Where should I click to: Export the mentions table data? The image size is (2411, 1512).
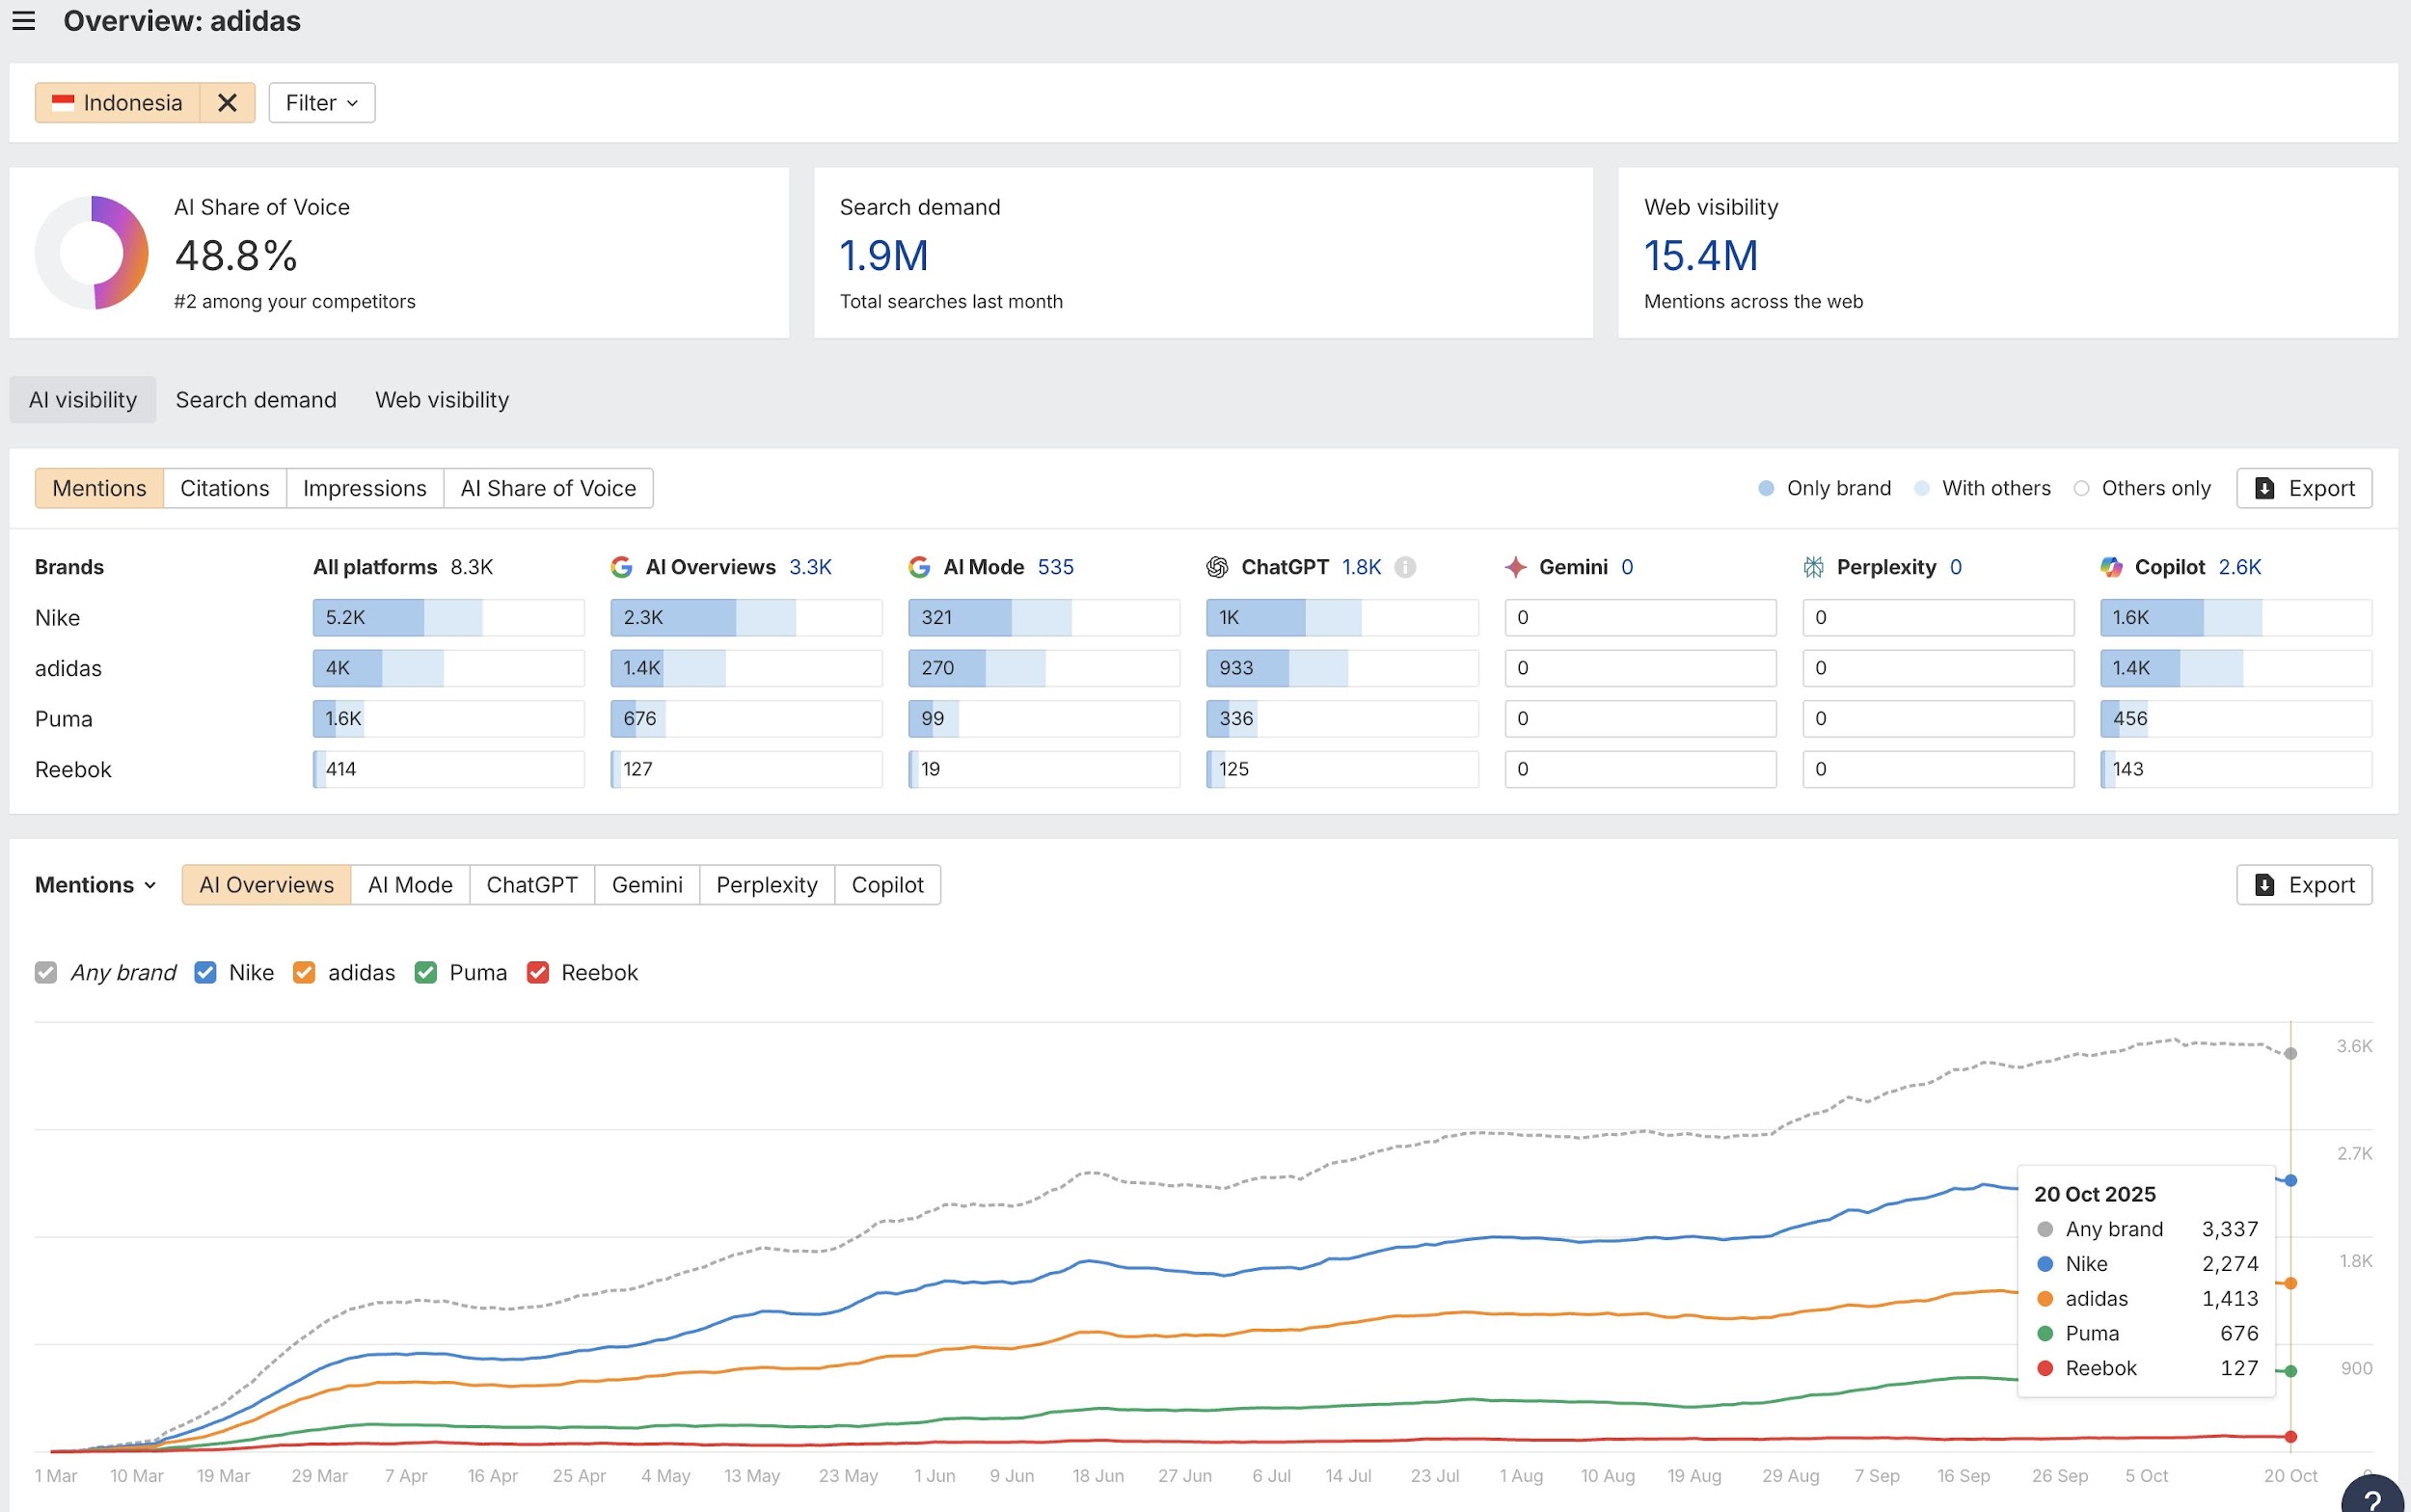[2303, 488]
